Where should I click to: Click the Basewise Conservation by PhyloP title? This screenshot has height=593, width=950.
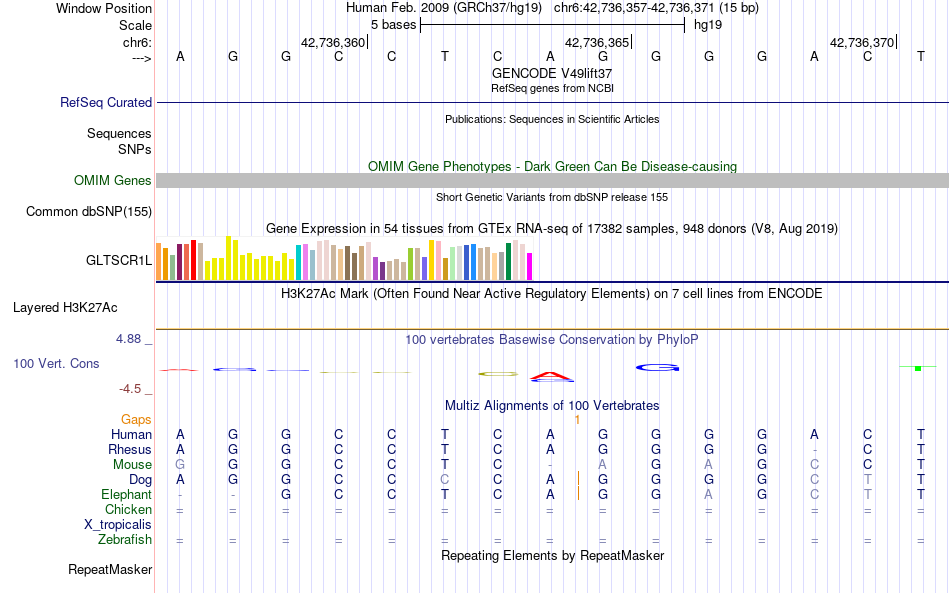click(x=552, y=340)
